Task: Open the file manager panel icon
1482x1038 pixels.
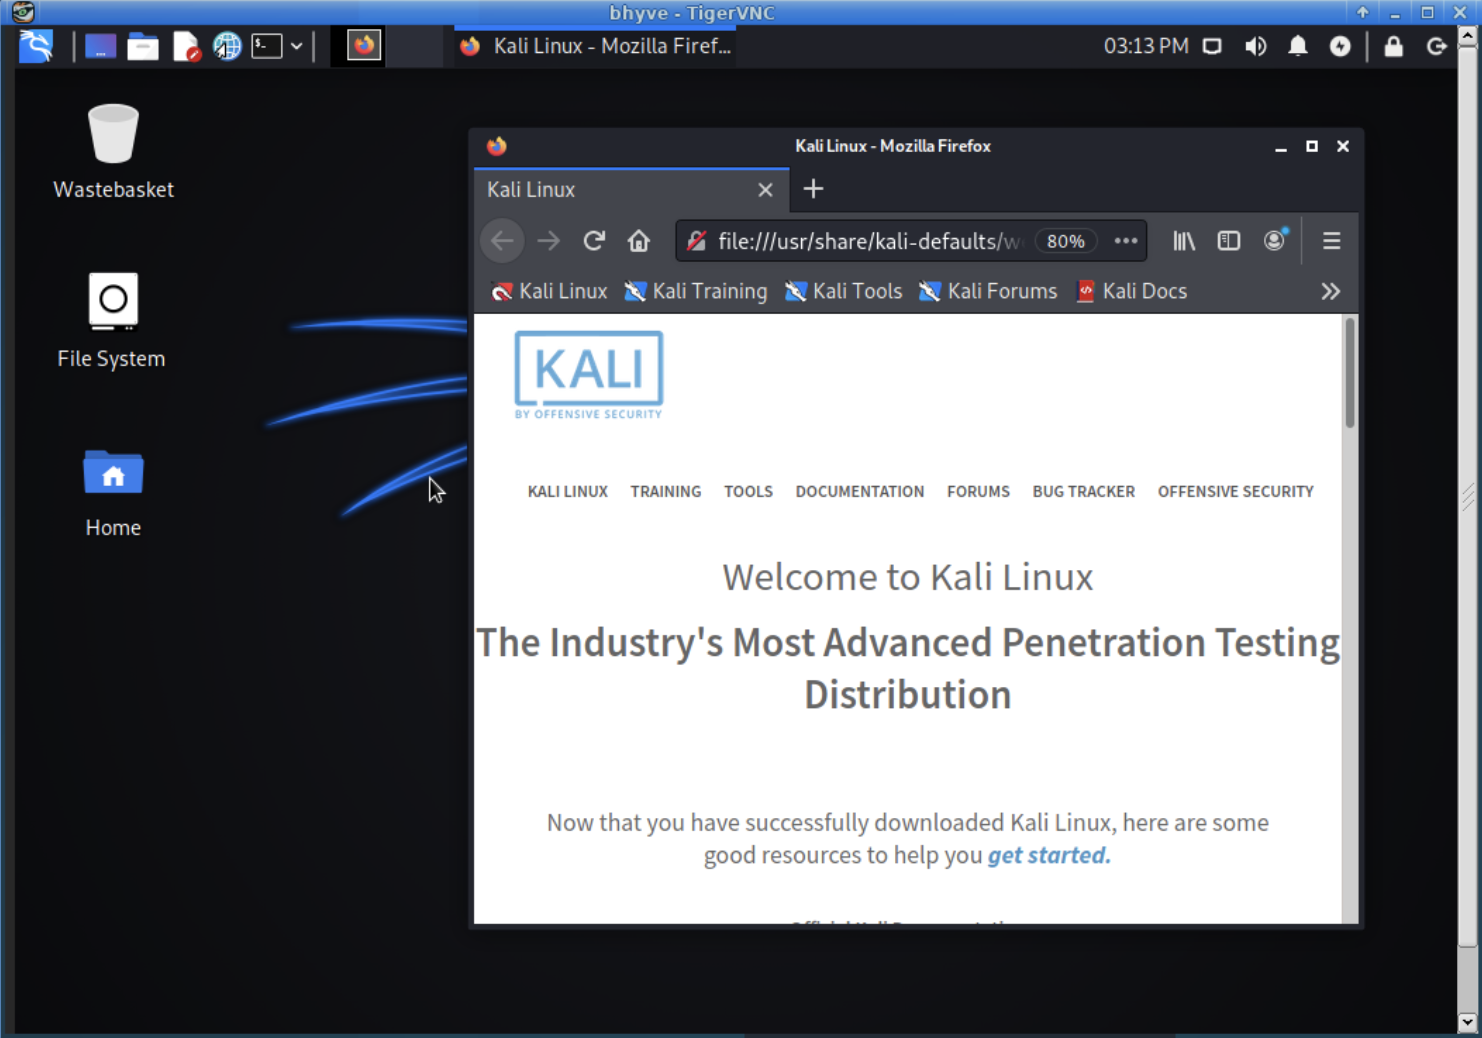Action: point(143,46)
